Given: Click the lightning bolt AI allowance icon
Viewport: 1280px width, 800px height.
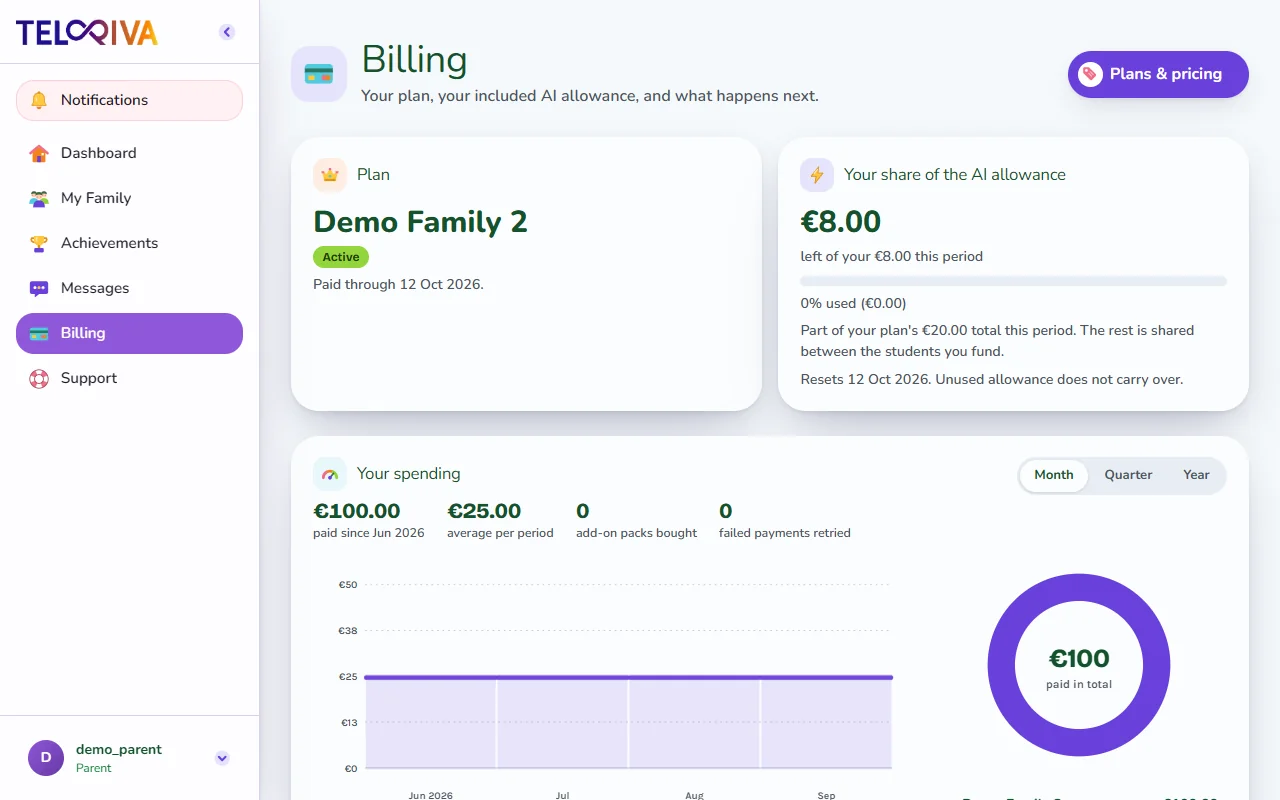Looking at the screenshot, I should [x=817, y=175].
